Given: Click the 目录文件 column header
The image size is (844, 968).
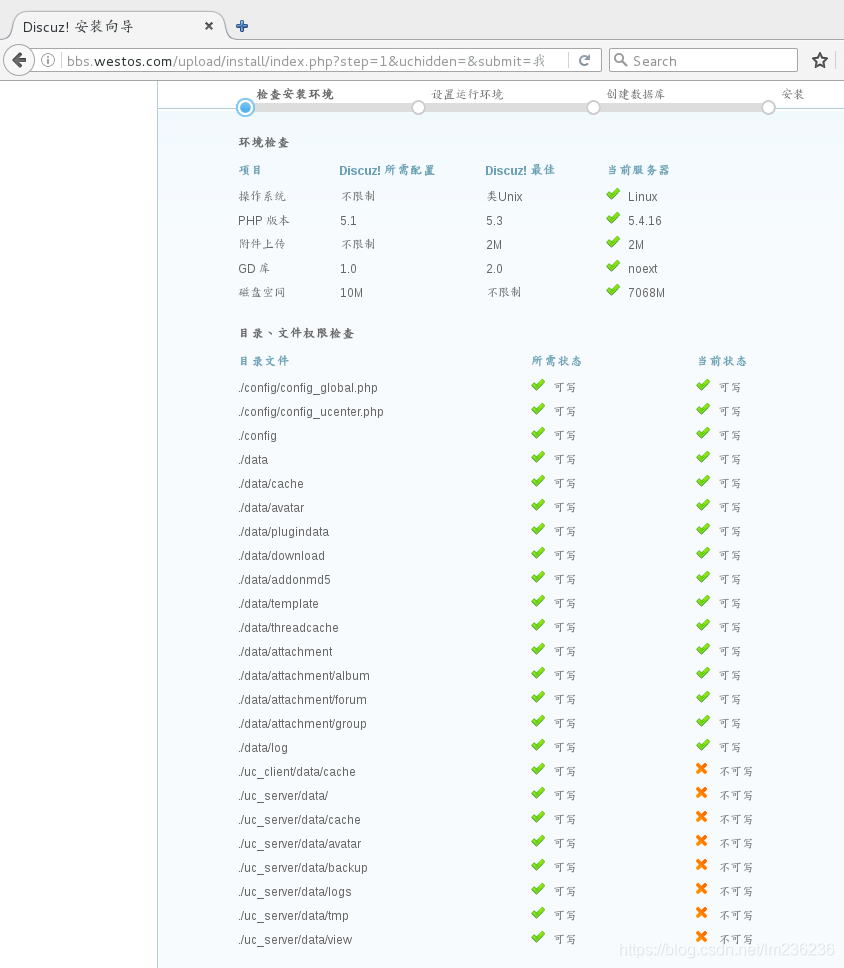Looking at the screenshot, I should pyautogui.click(x=264, y=361).
